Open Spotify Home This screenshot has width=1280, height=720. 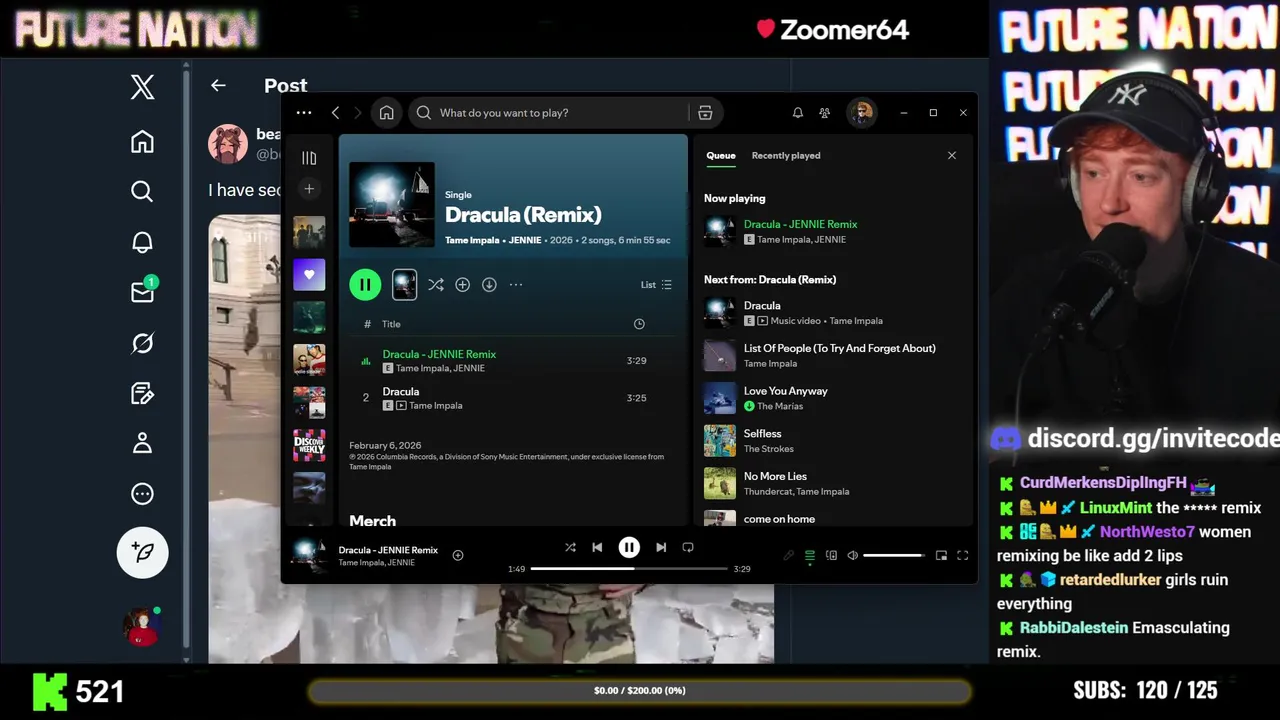coord(386,113)
